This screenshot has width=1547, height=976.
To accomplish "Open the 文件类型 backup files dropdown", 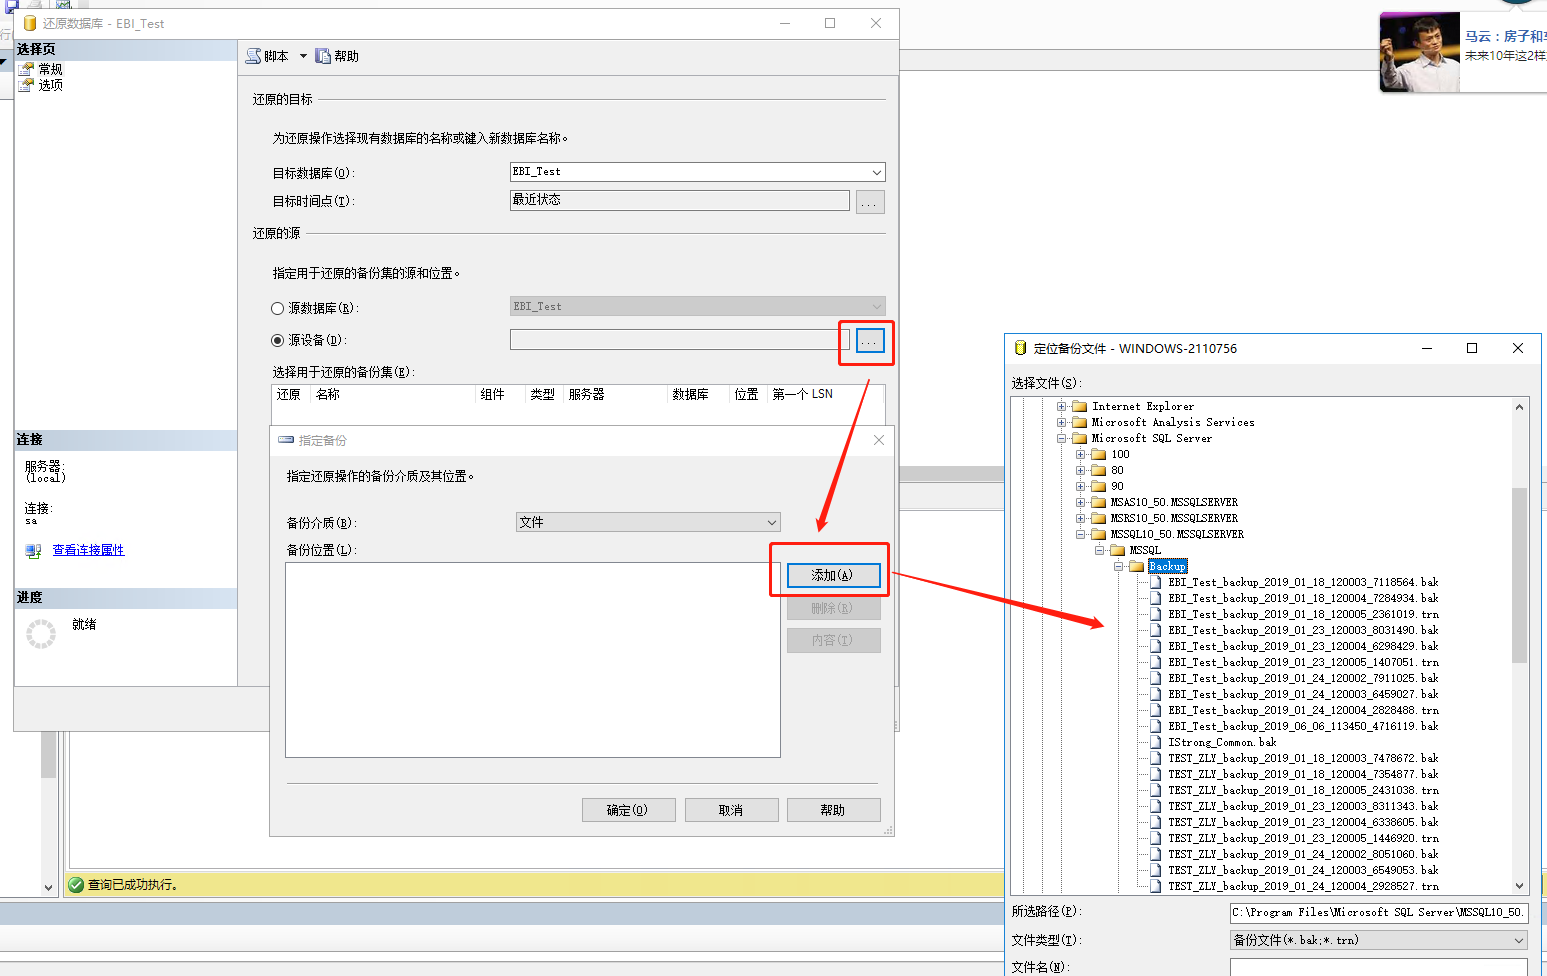I will (x=1519, y=940).
